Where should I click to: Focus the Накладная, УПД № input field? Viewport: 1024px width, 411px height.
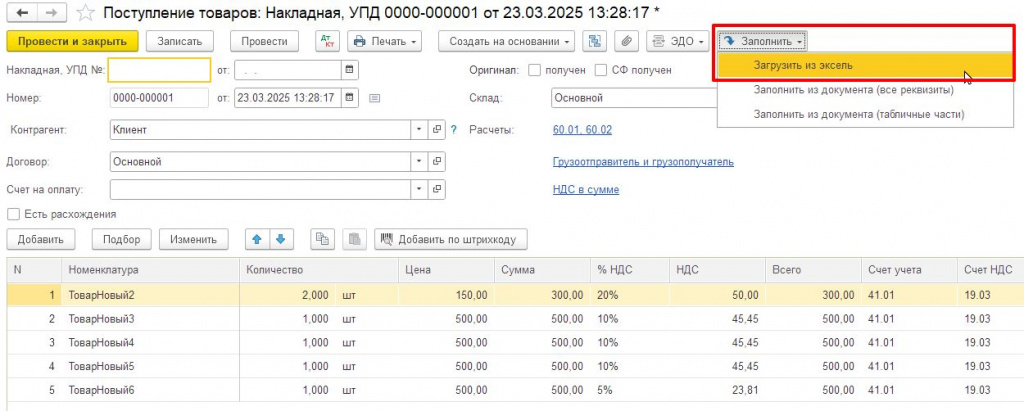click(x=159, y=69)
